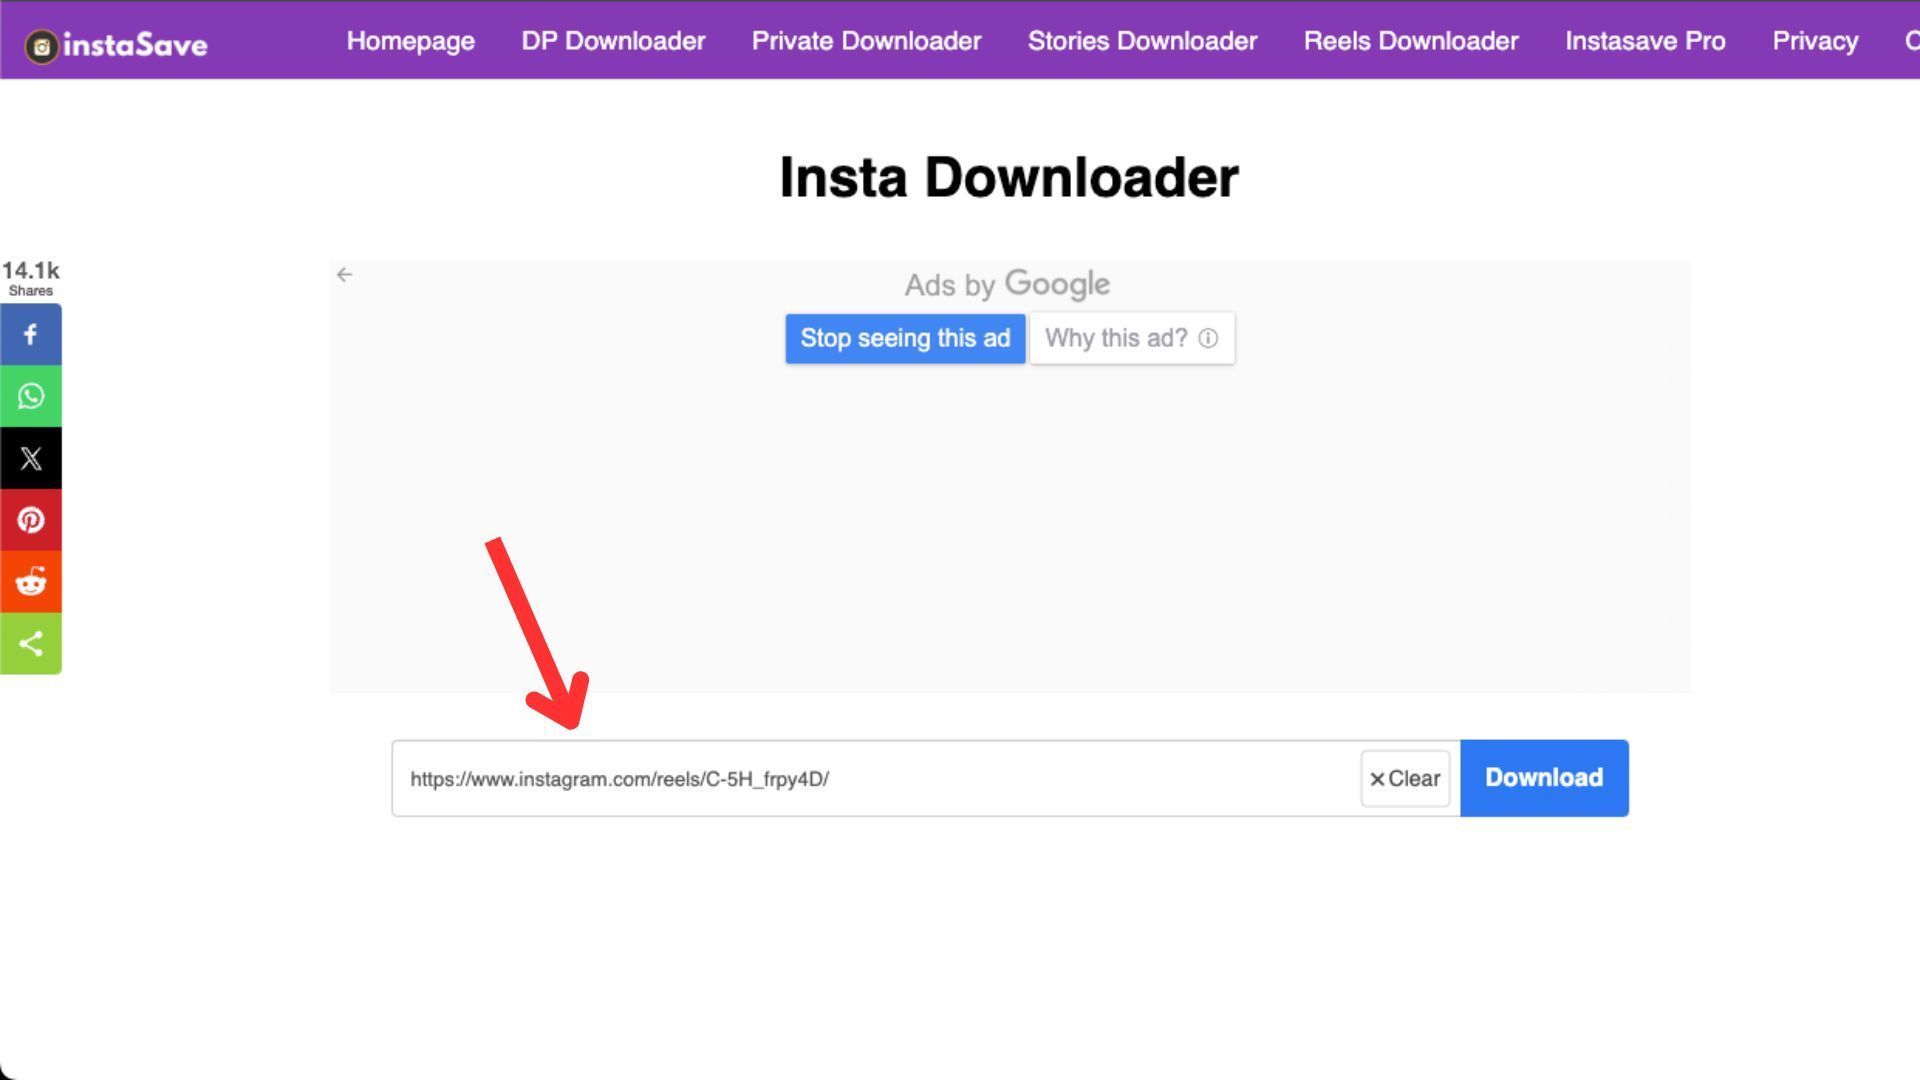Share via WhatsApp
The image size is (1920, 1080).
pos(31,397)
